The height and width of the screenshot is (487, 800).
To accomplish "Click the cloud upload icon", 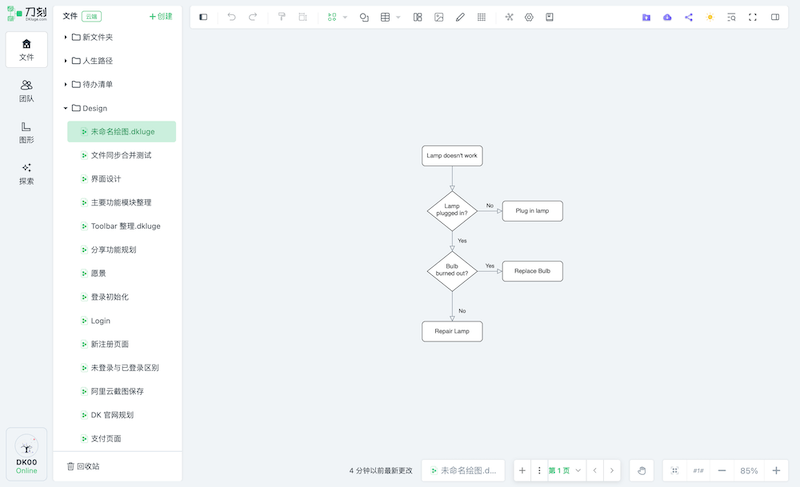I will pyautogui.click(x=667, y=17).
